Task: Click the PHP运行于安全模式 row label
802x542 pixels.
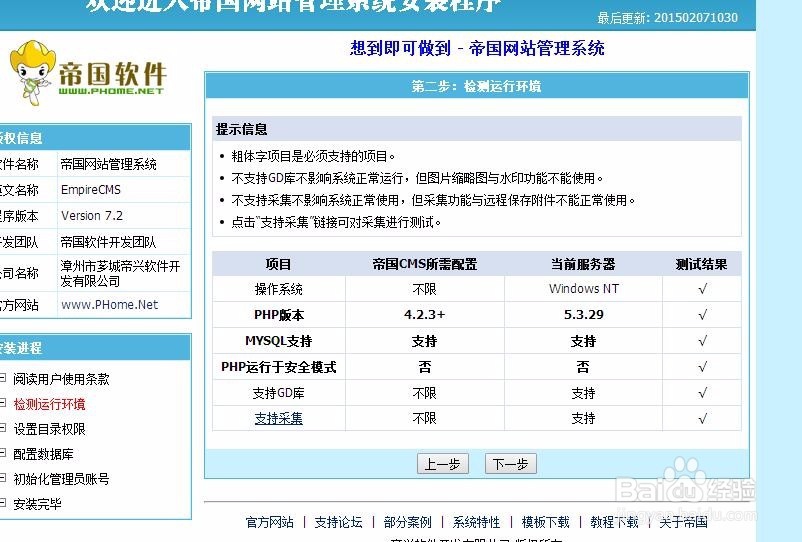Action: coord(279,367)
